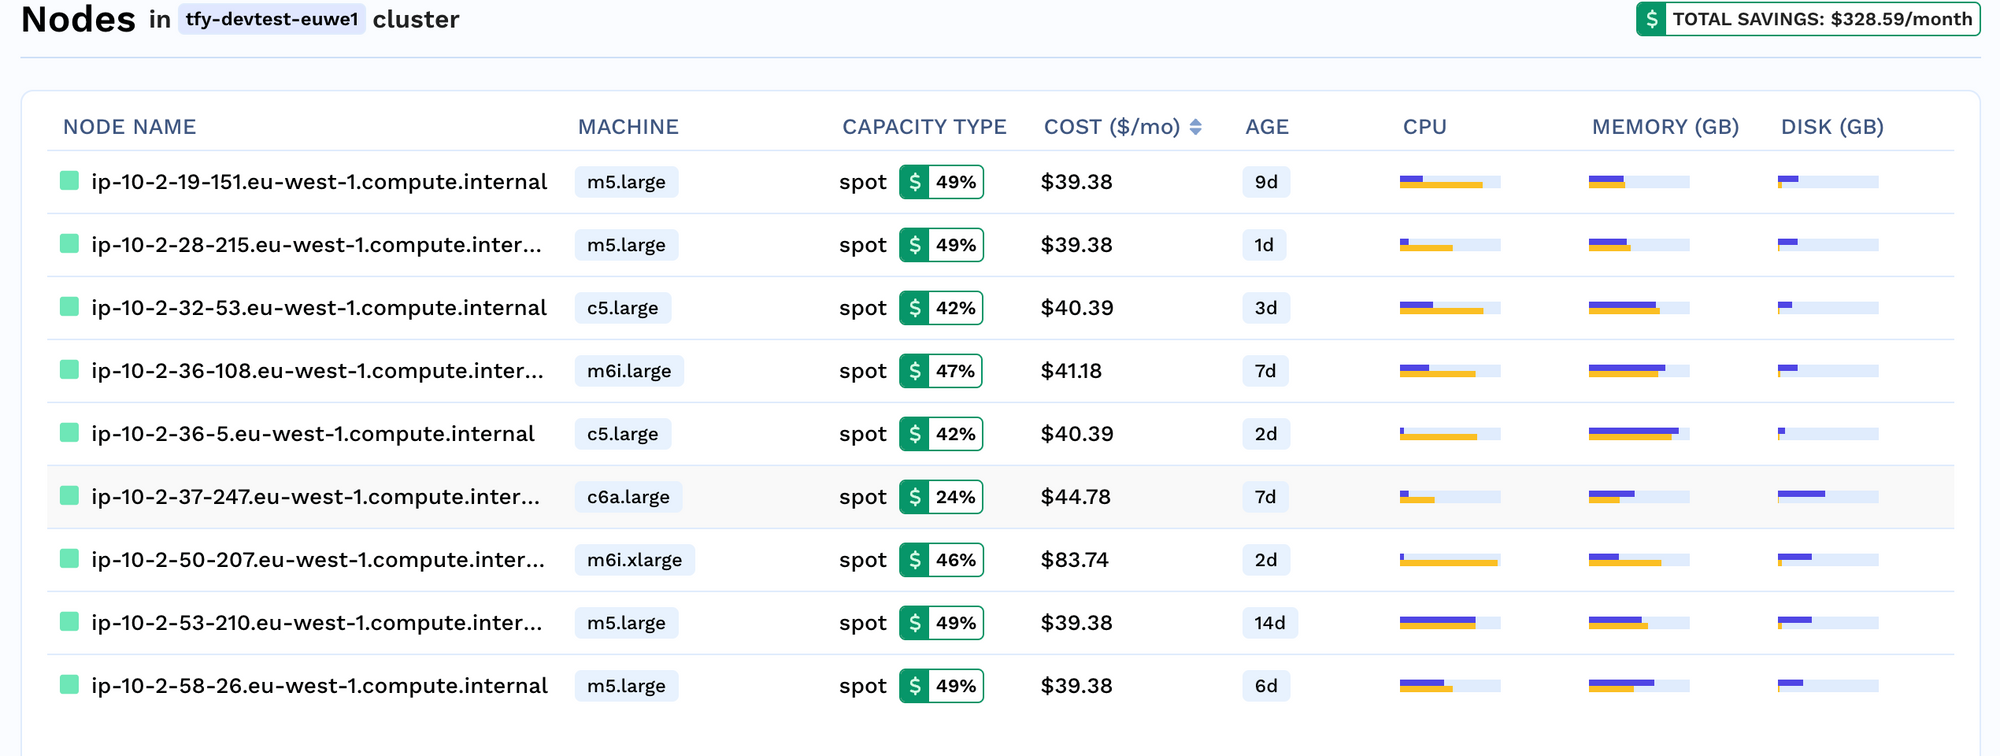
Task: Open node ip-10-2-58-26.eu-west-1.compute.internal
Action: click(x=319, y=686)
